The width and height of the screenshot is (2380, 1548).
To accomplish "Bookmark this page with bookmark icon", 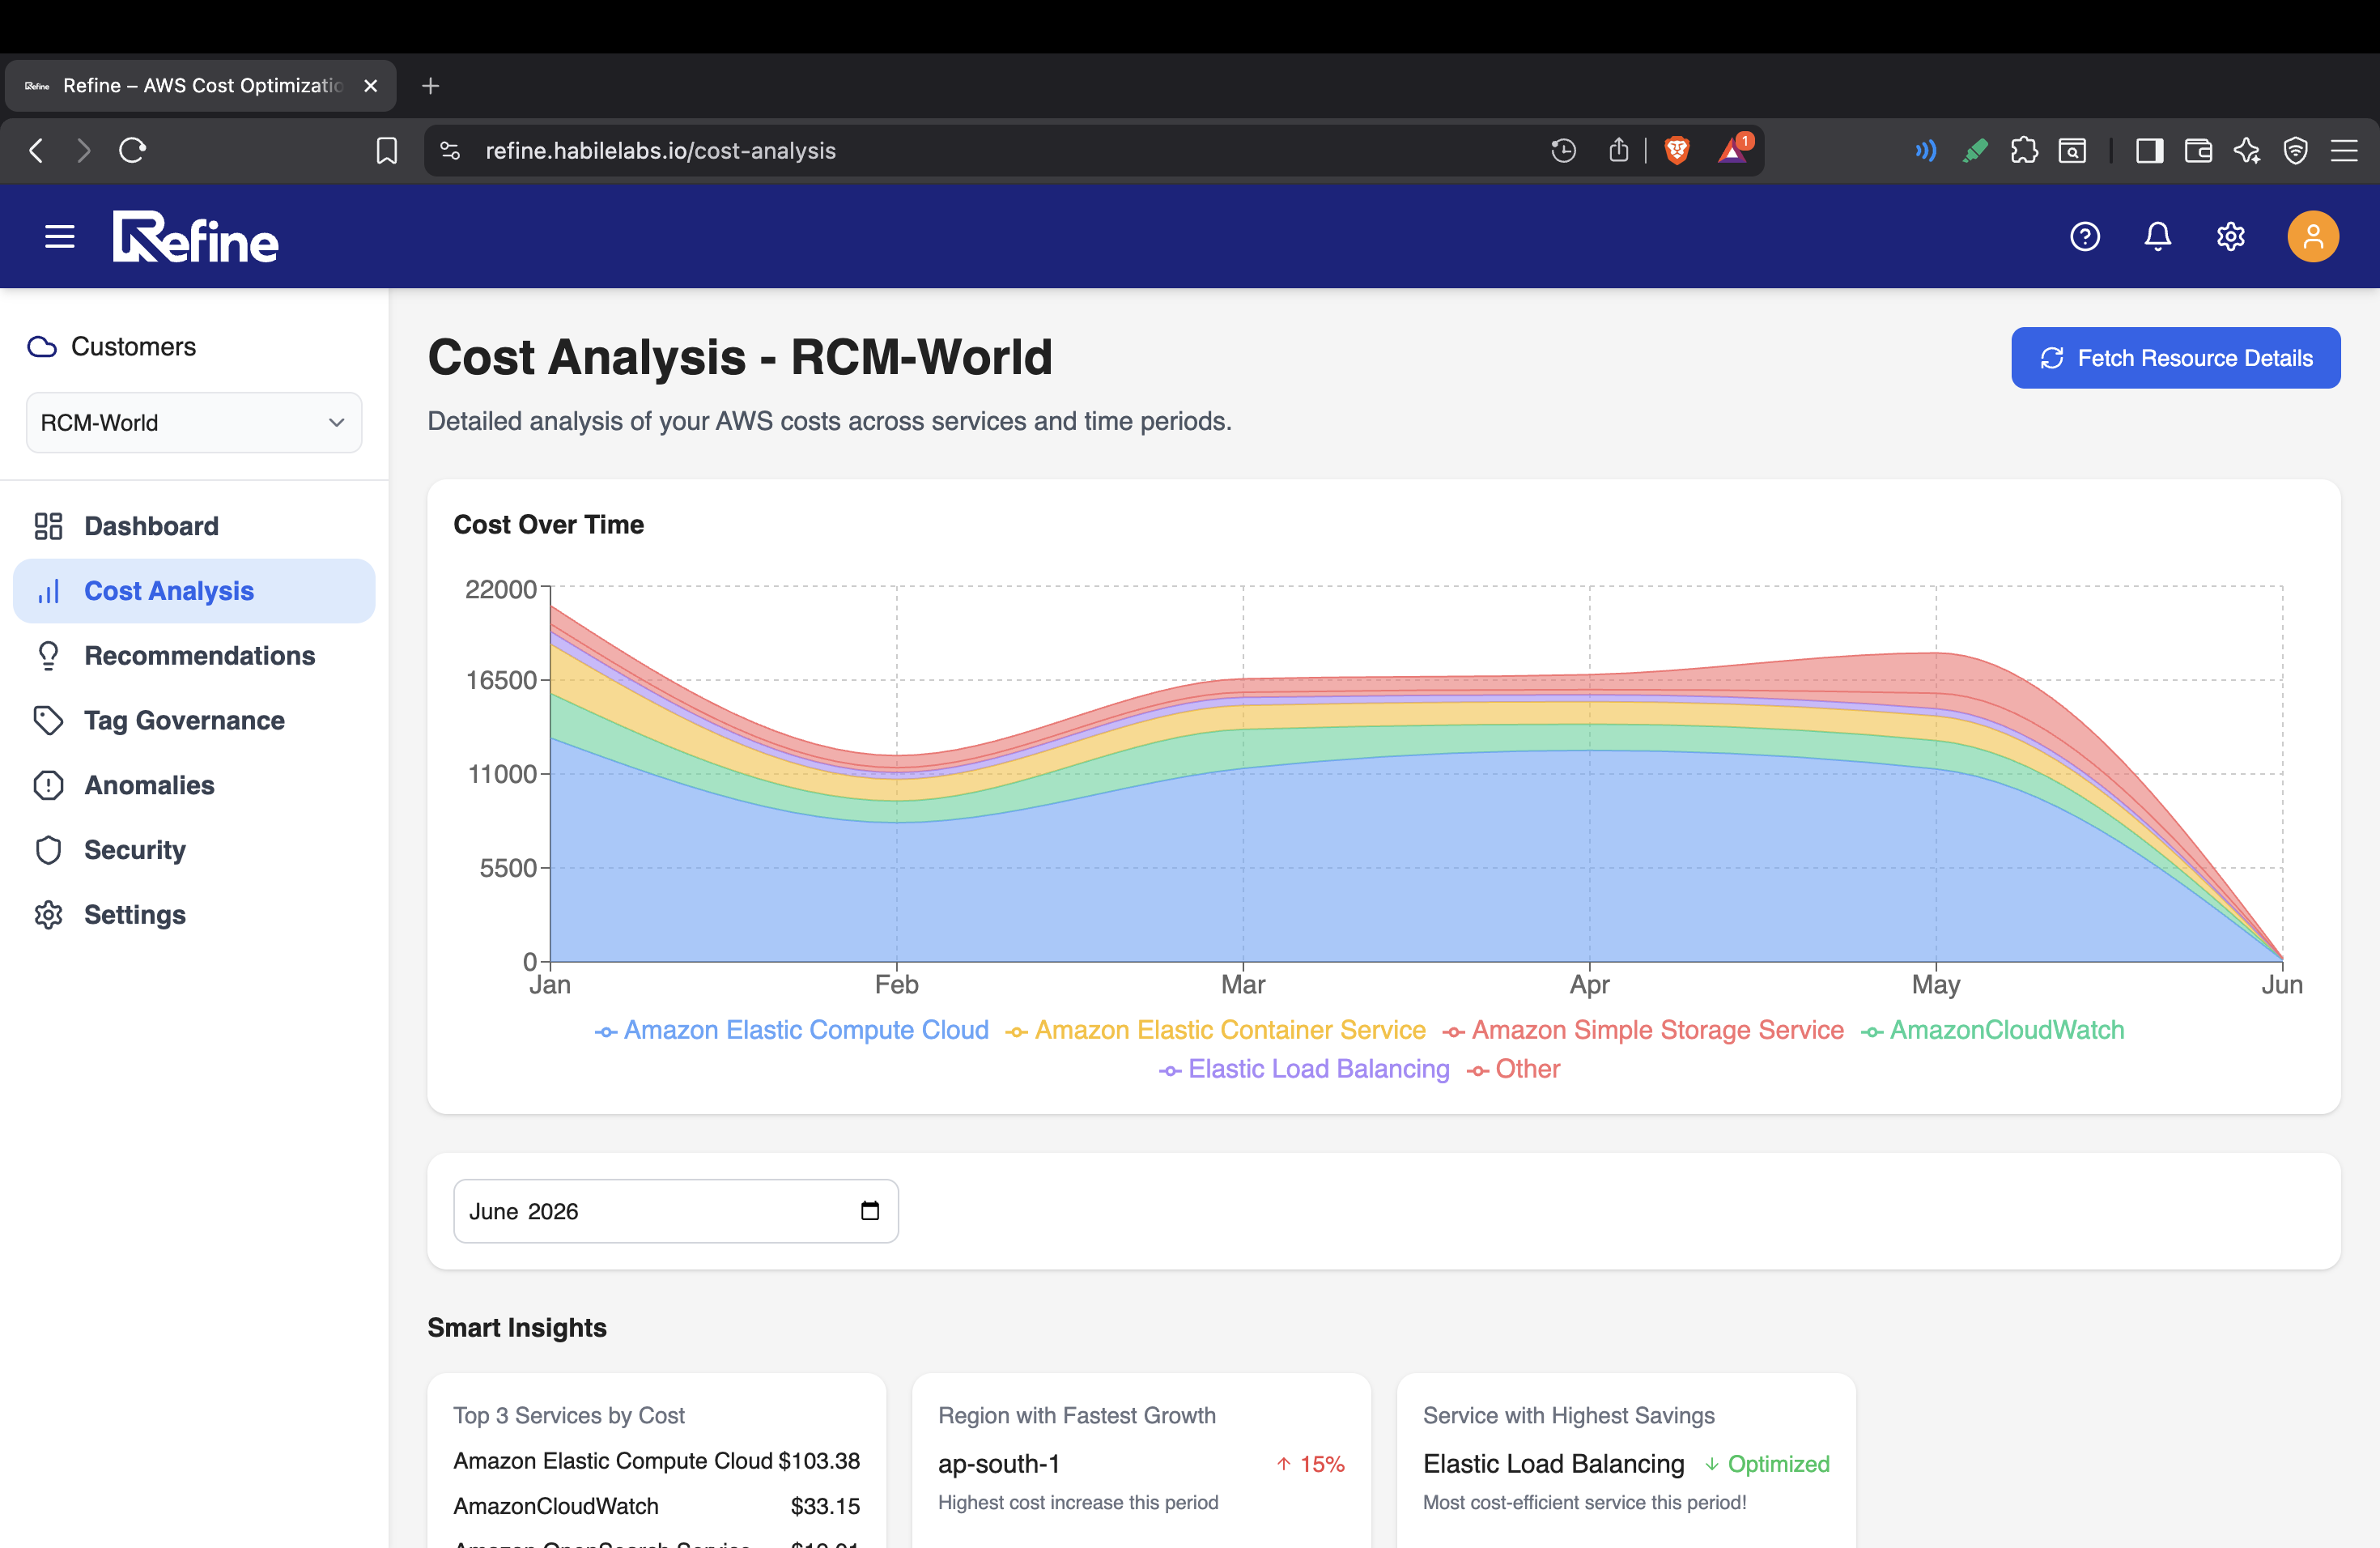I will (386, 151).
